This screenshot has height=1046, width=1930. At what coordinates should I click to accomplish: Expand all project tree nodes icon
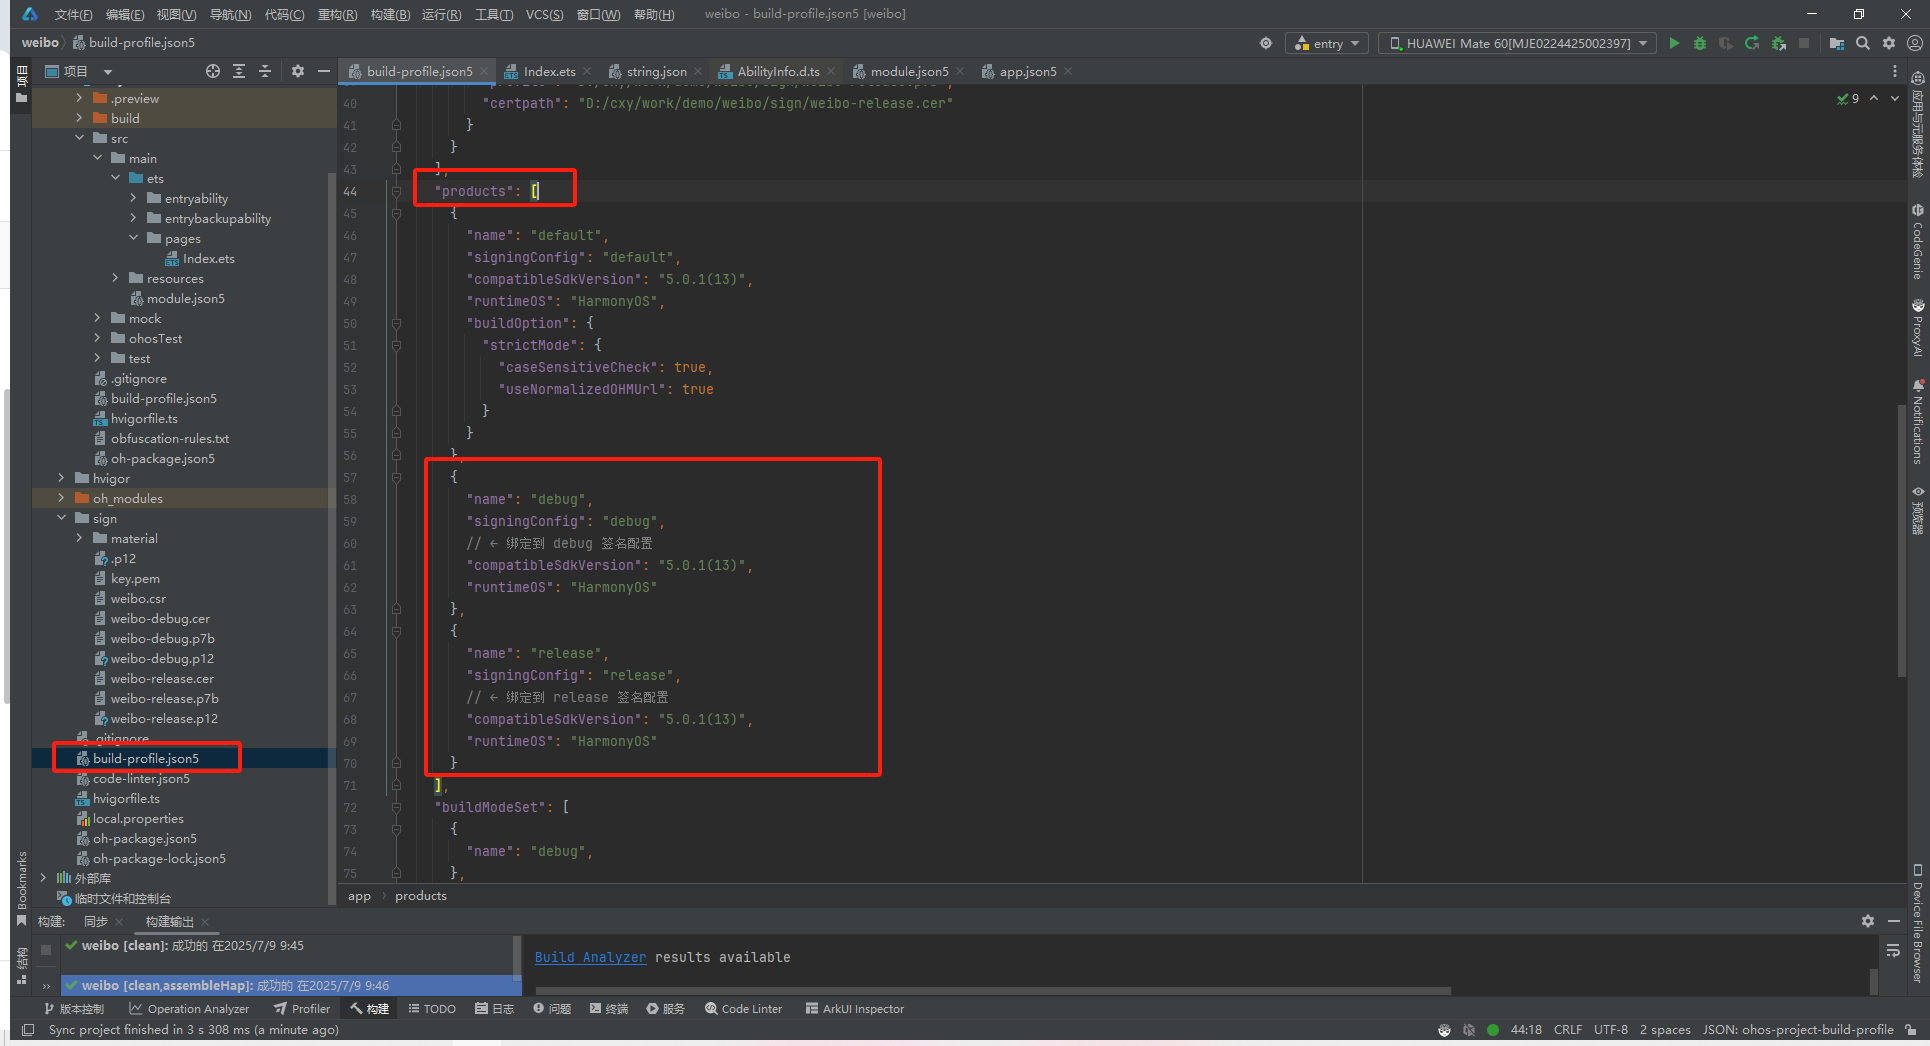click(x=239, y=71)
